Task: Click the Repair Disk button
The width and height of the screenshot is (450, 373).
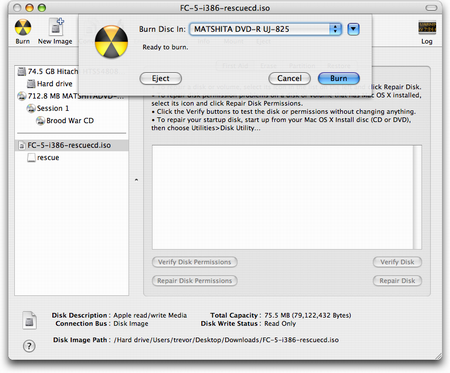Action: [x=397, y=281]
